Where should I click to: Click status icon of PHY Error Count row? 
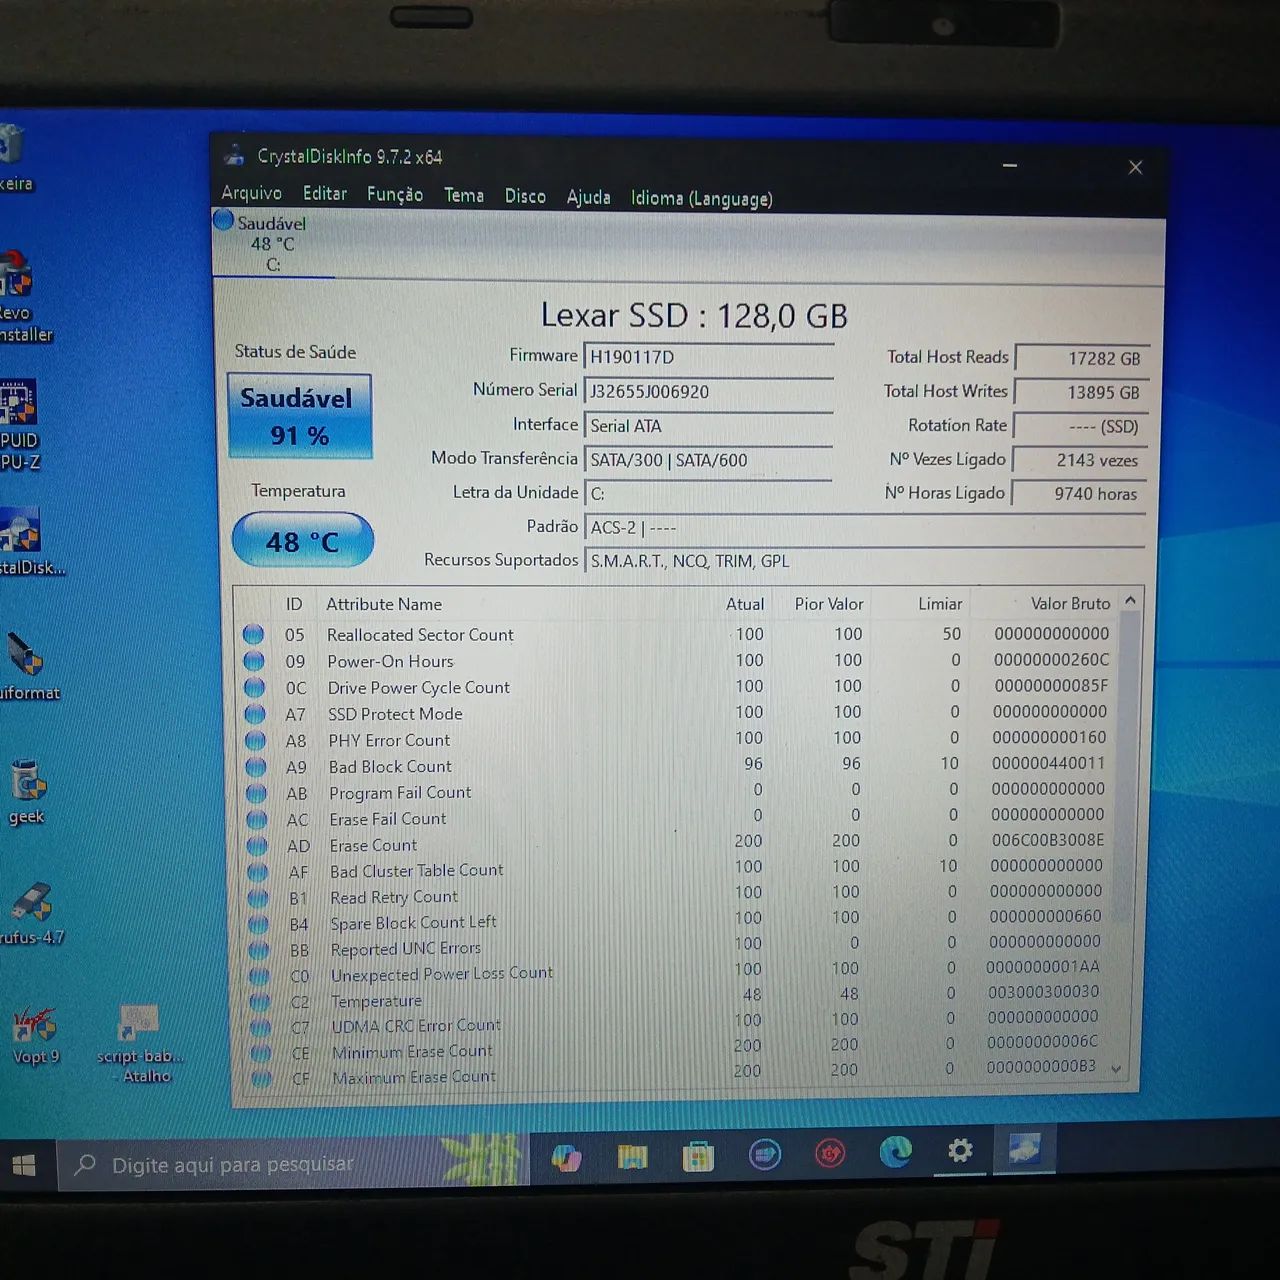click(x=256, y=740)
